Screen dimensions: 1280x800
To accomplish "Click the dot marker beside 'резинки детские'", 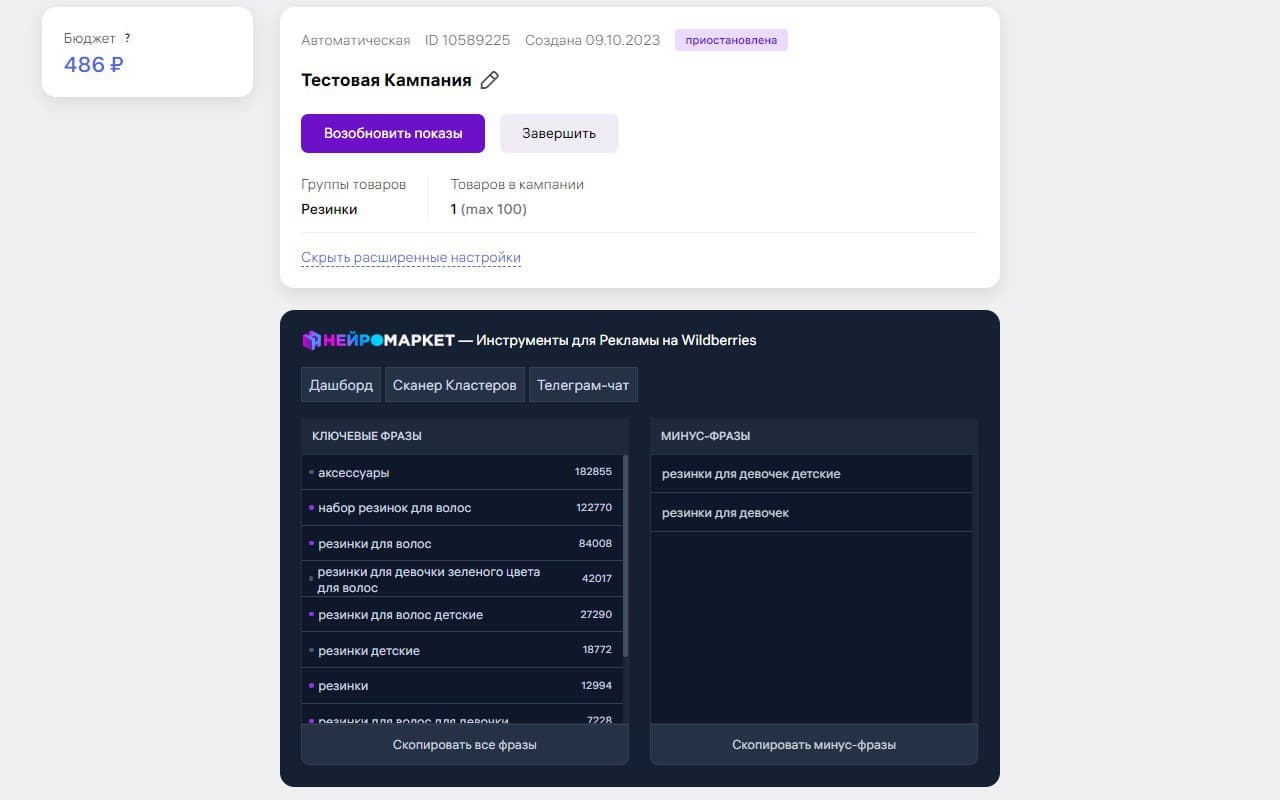I will click(x=311, y=650).
